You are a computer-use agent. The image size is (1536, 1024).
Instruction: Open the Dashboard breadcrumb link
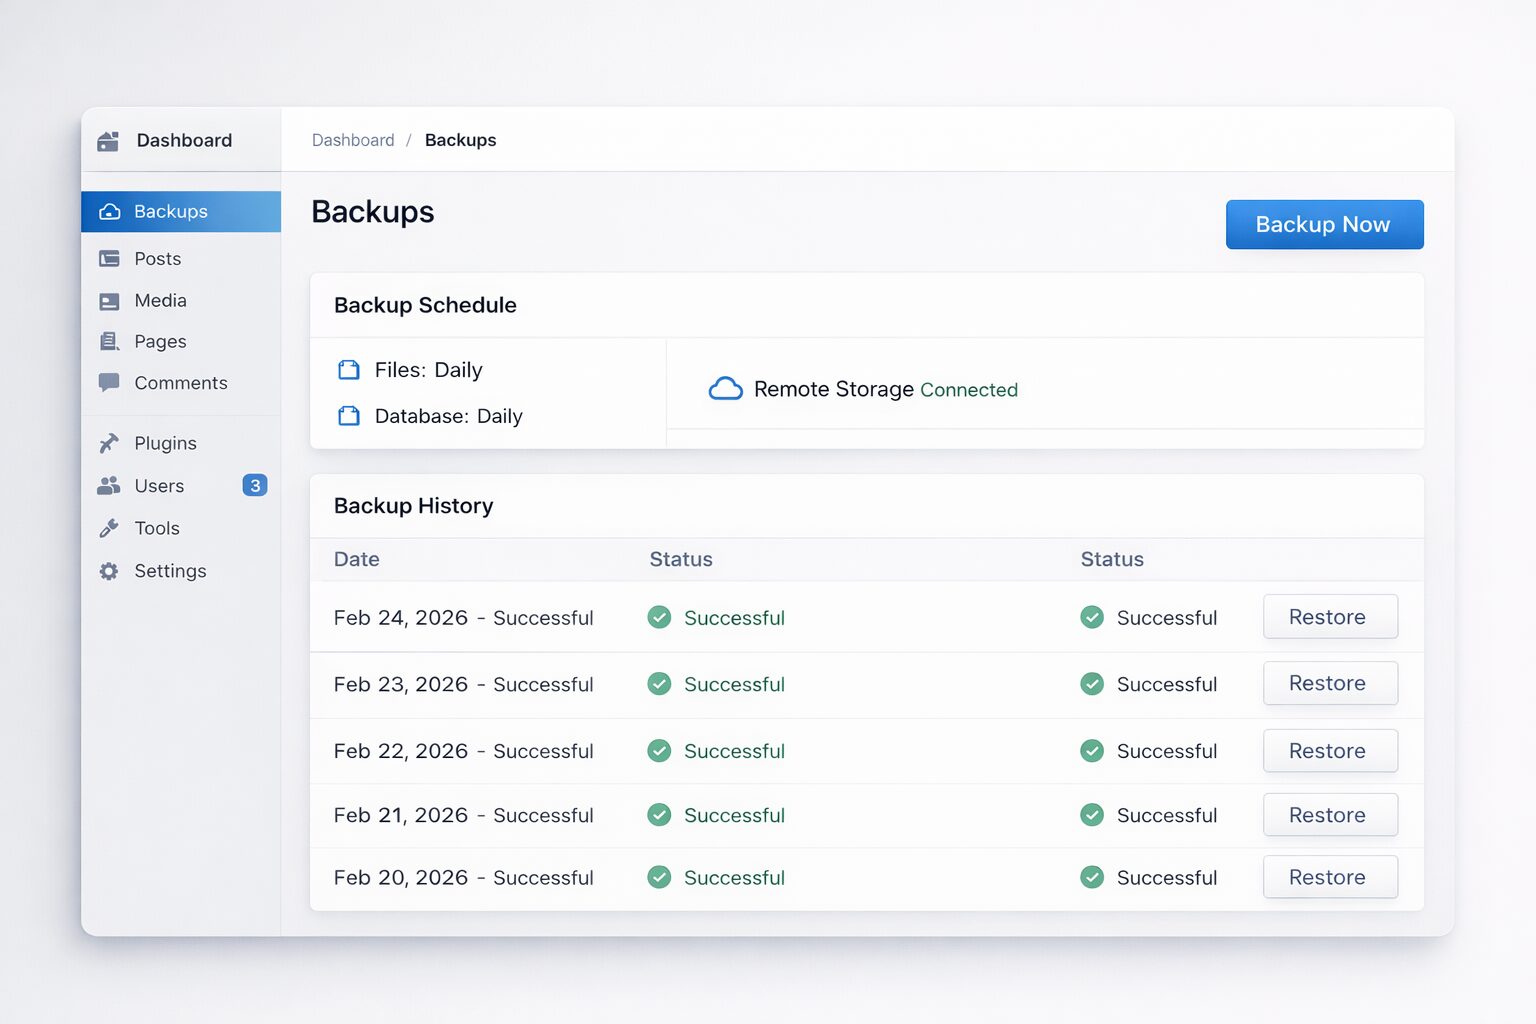353,140
